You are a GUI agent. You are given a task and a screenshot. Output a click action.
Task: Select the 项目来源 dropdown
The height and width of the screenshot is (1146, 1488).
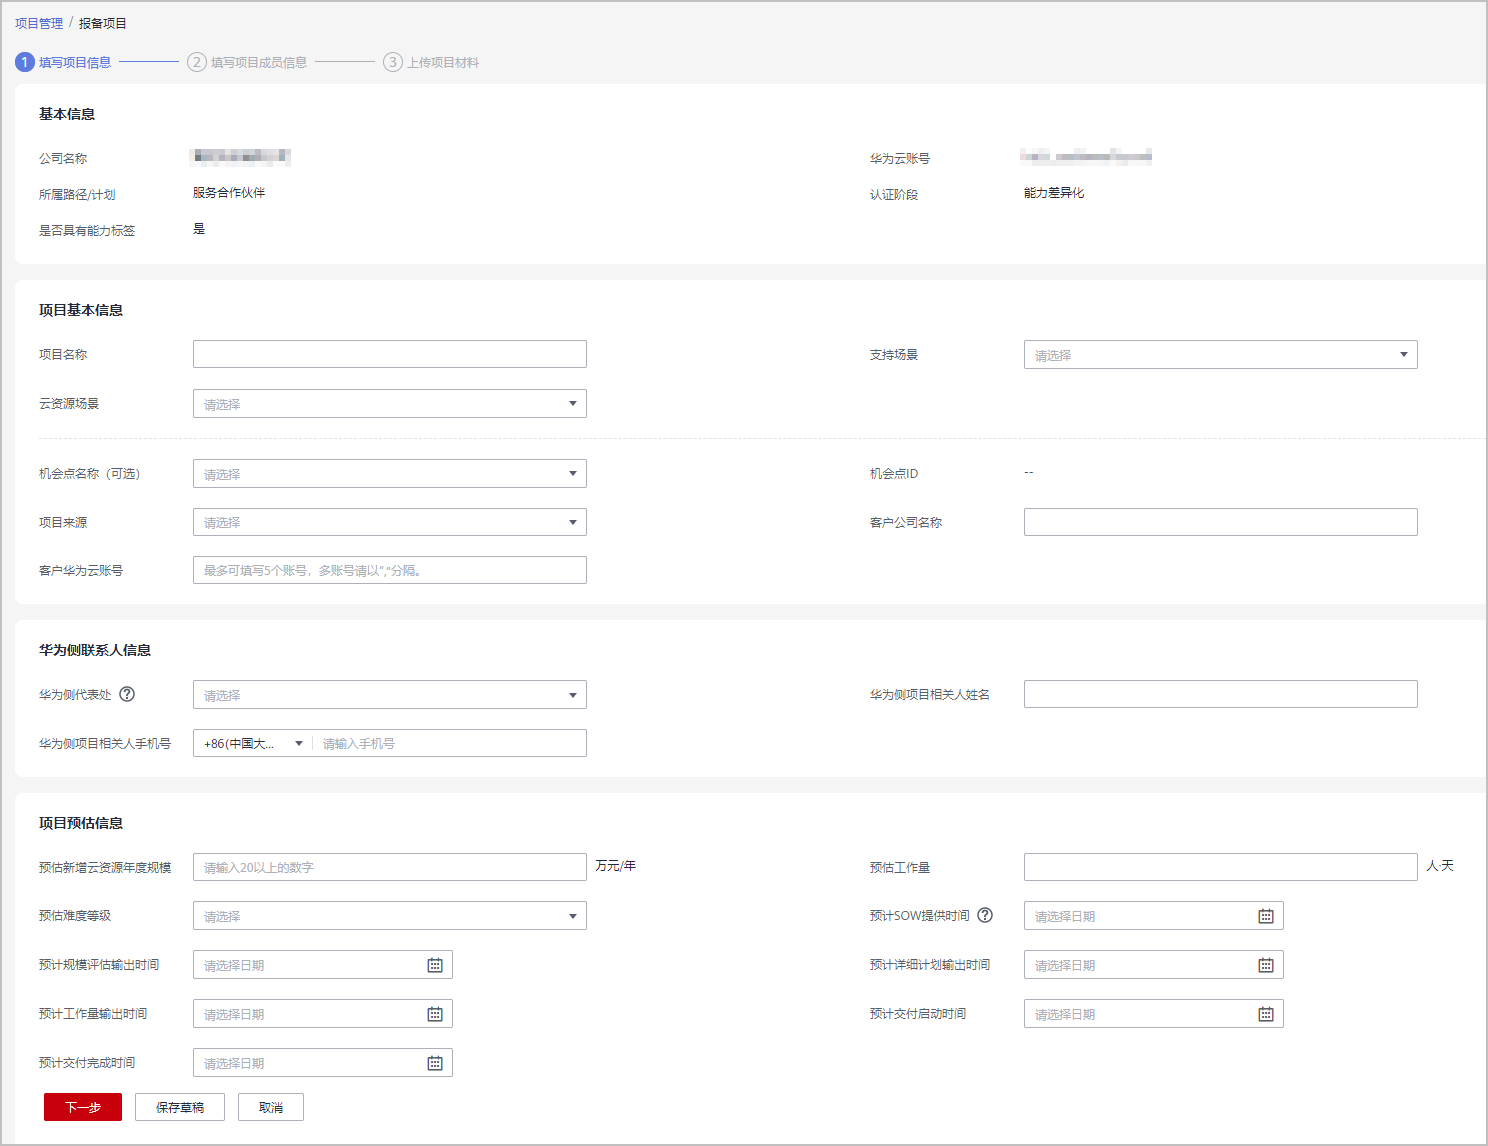389,522
